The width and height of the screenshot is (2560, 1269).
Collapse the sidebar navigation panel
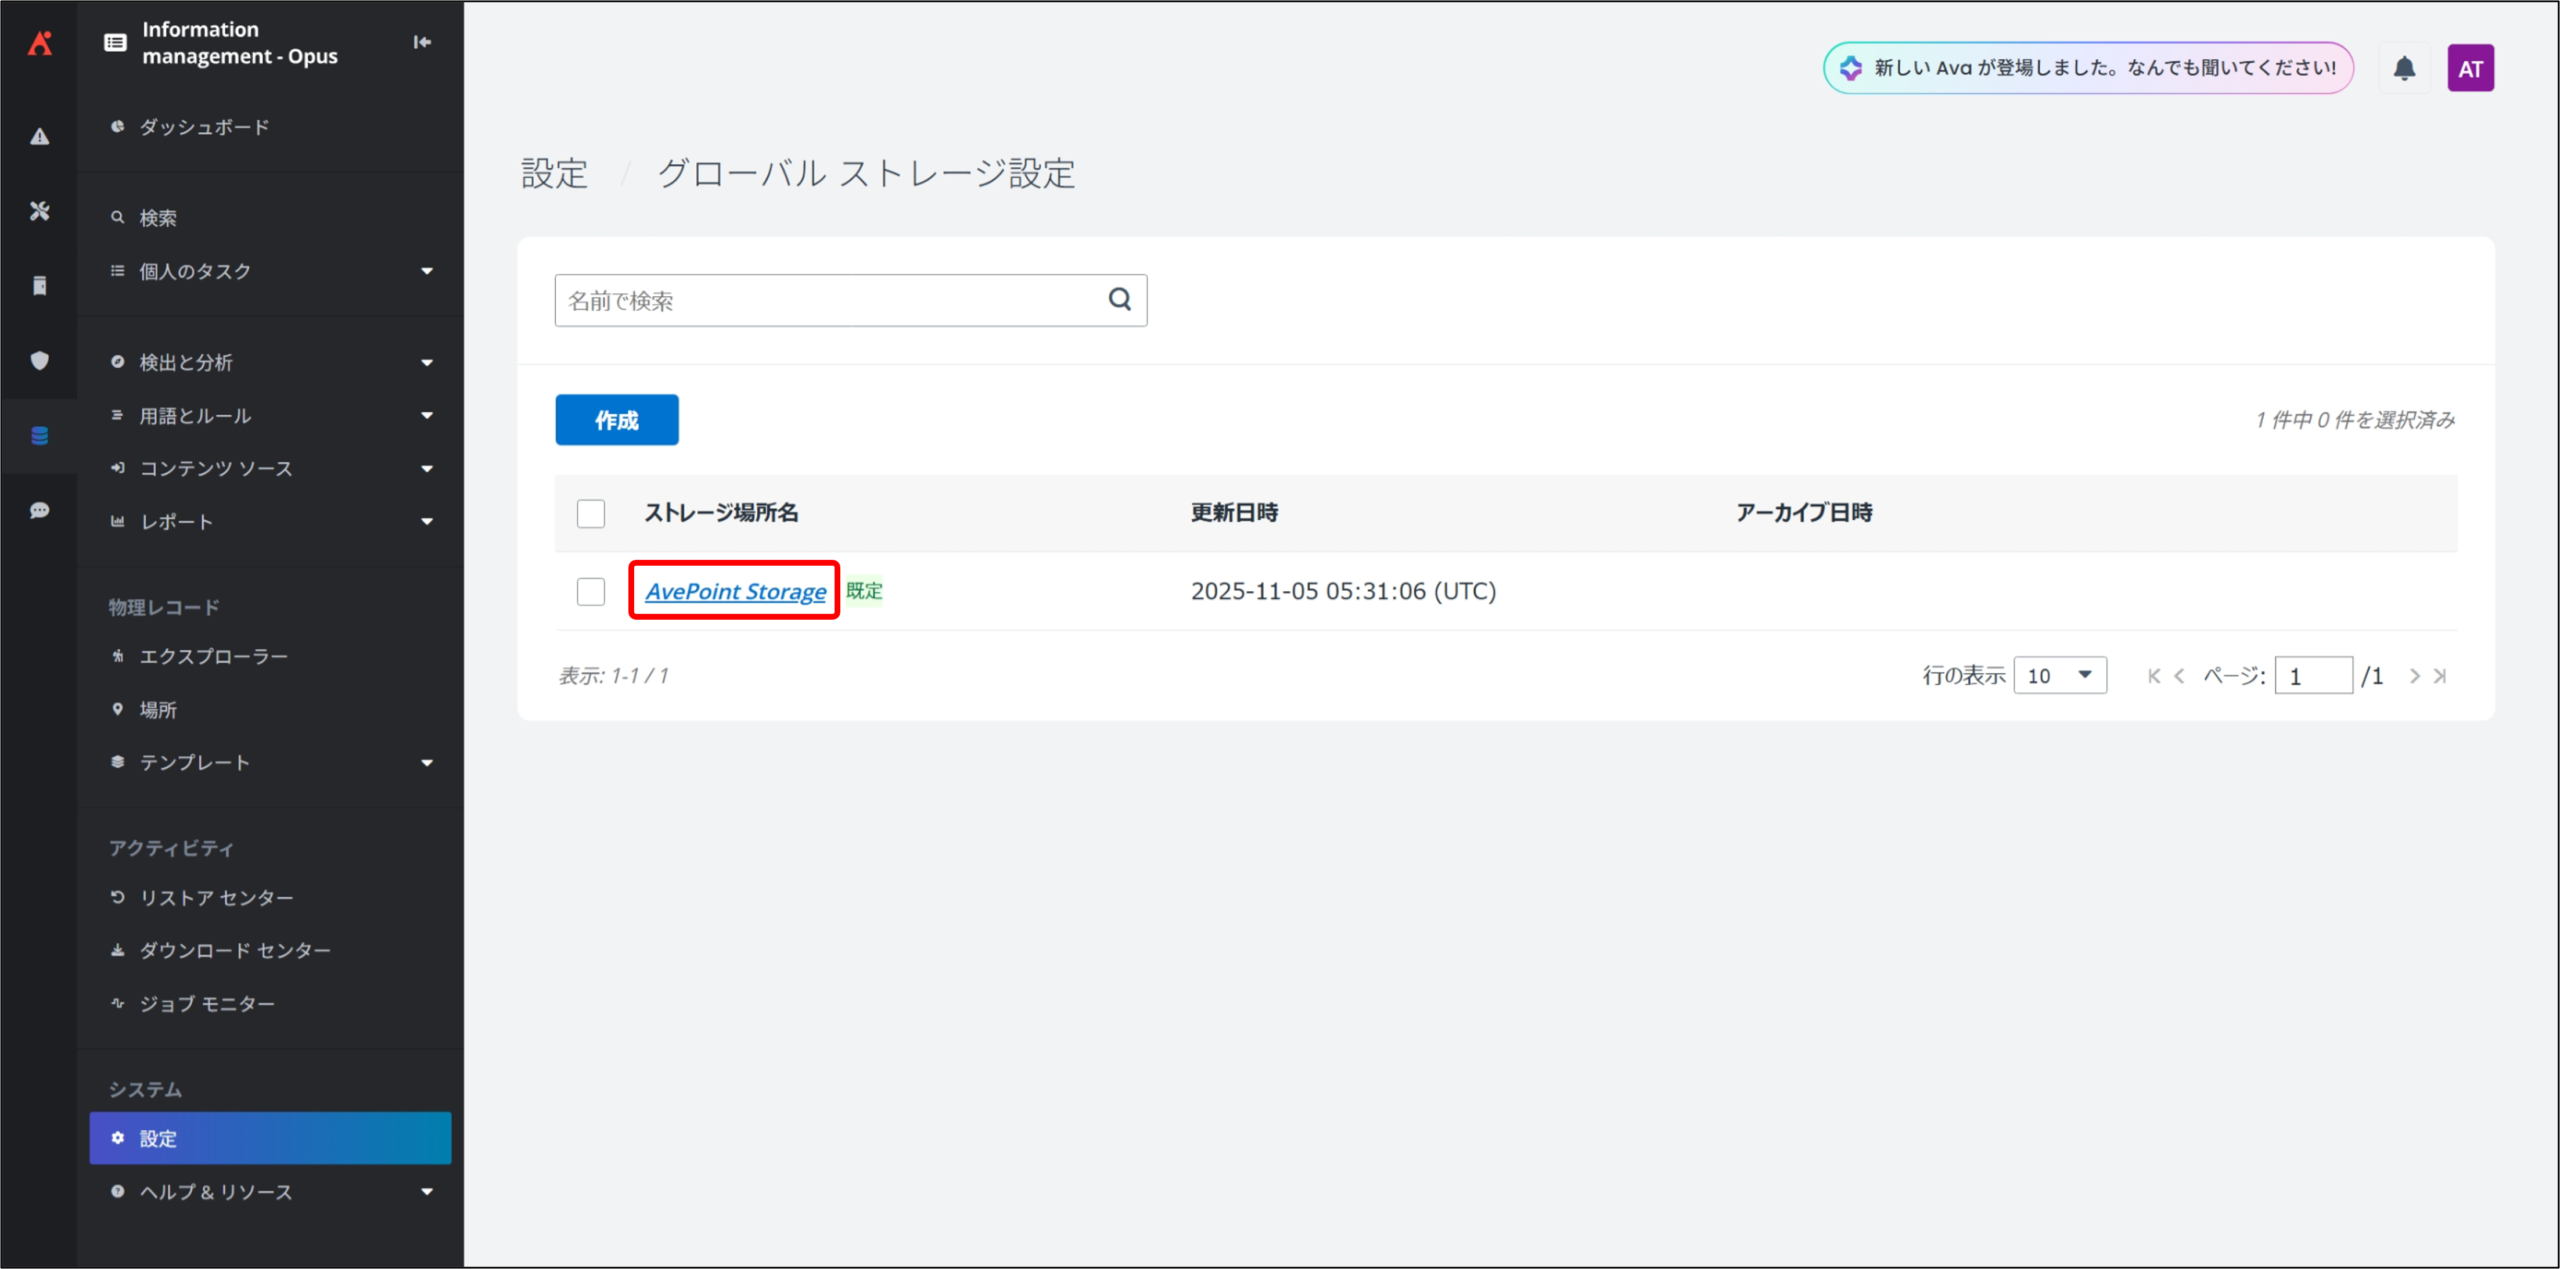(x=422, y=42)
